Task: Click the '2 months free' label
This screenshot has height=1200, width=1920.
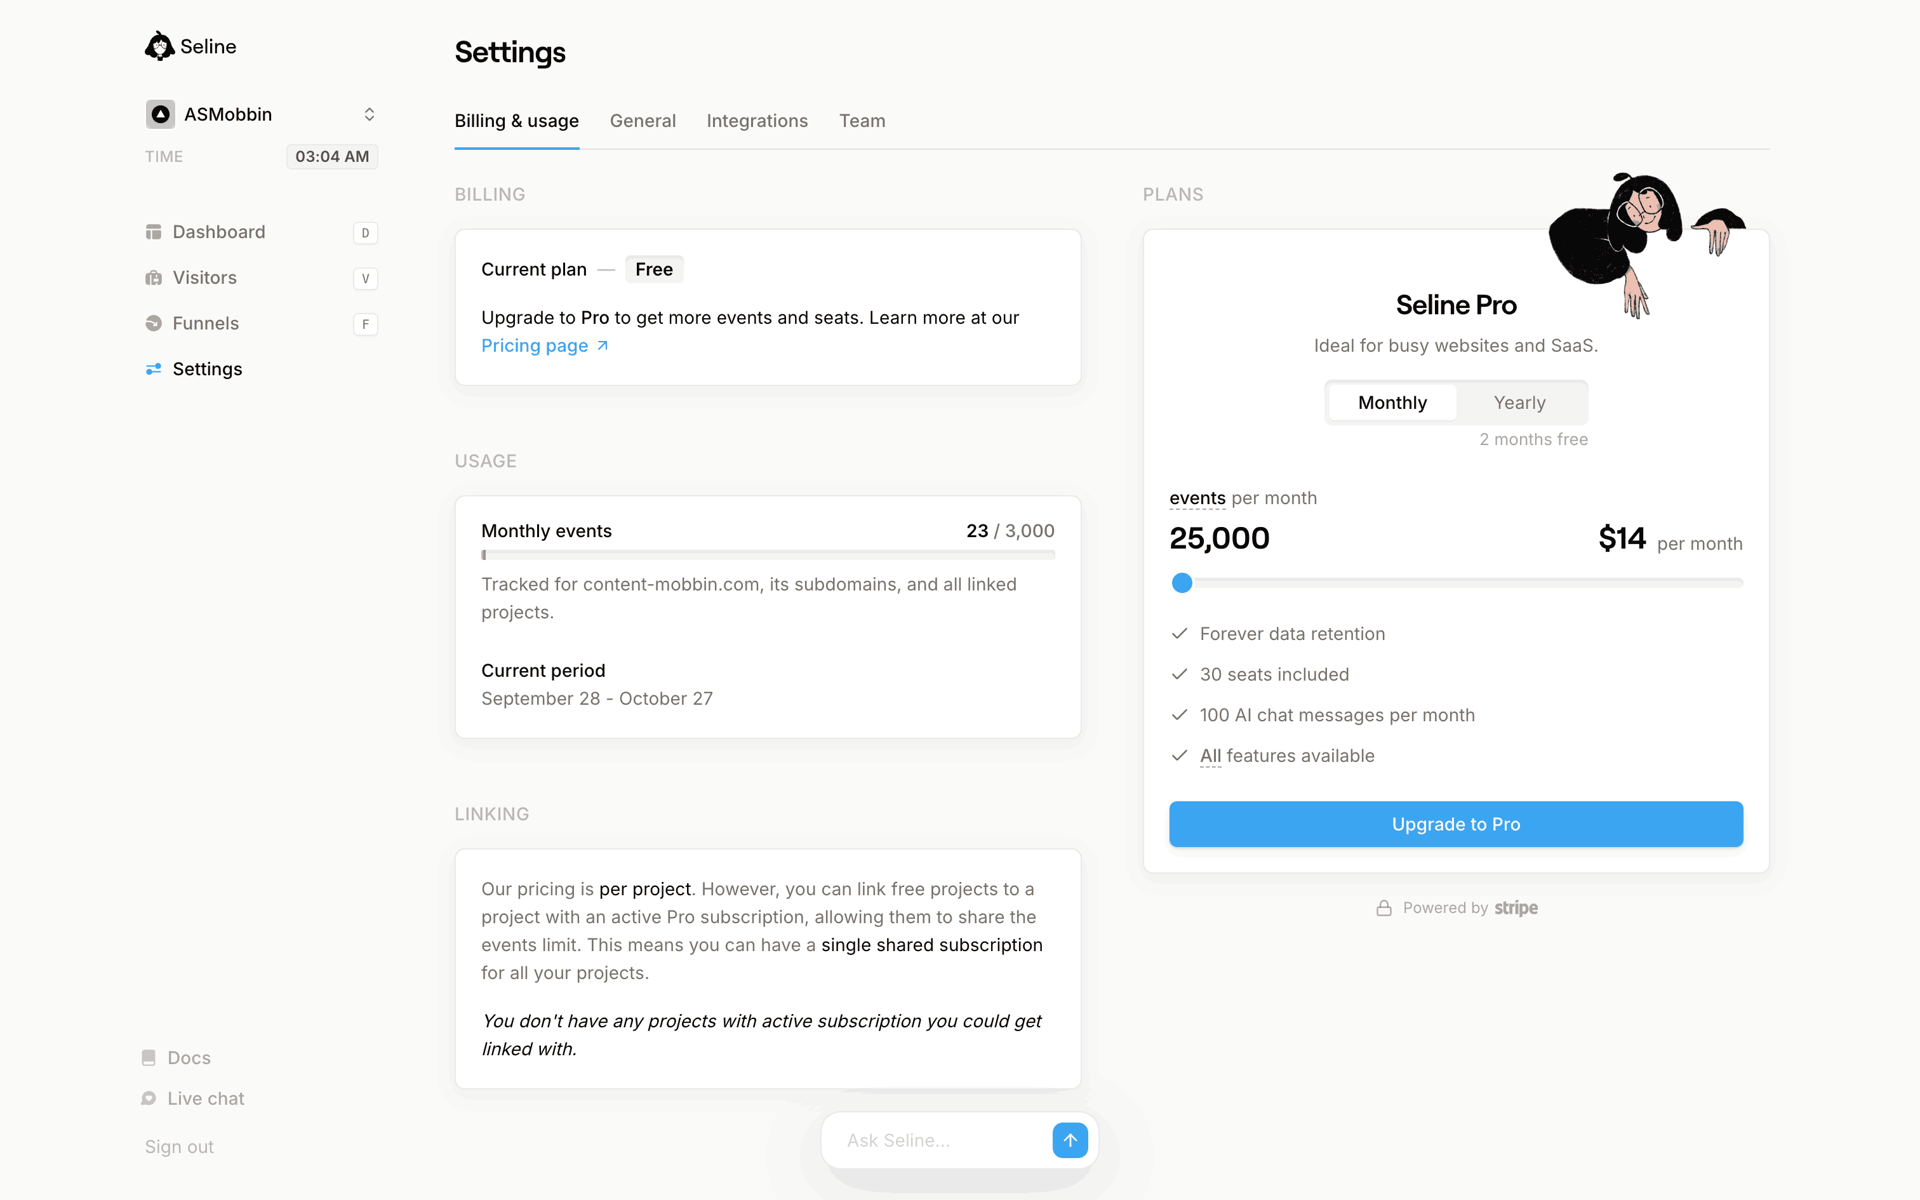Action: [1533, 440]
